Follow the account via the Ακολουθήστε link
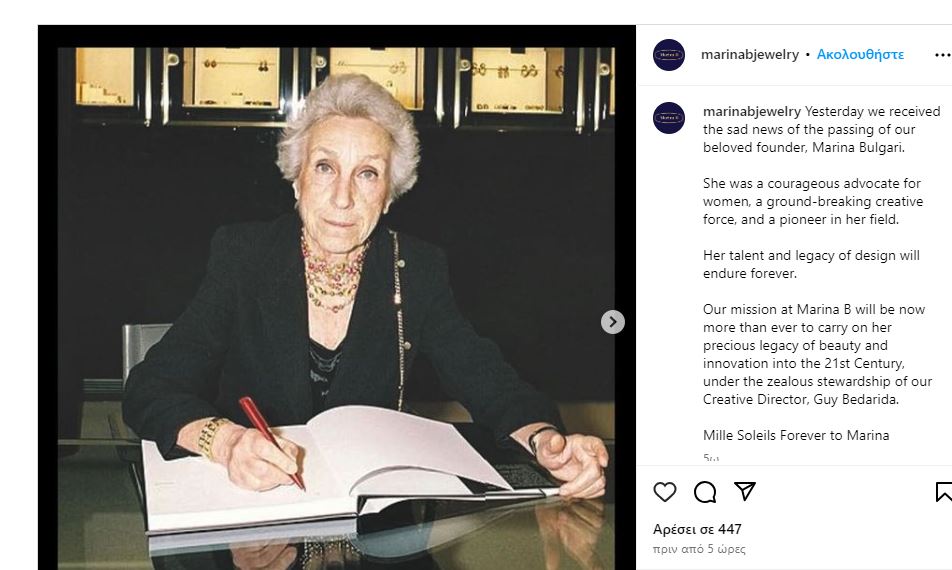 (x=860, y=55)
